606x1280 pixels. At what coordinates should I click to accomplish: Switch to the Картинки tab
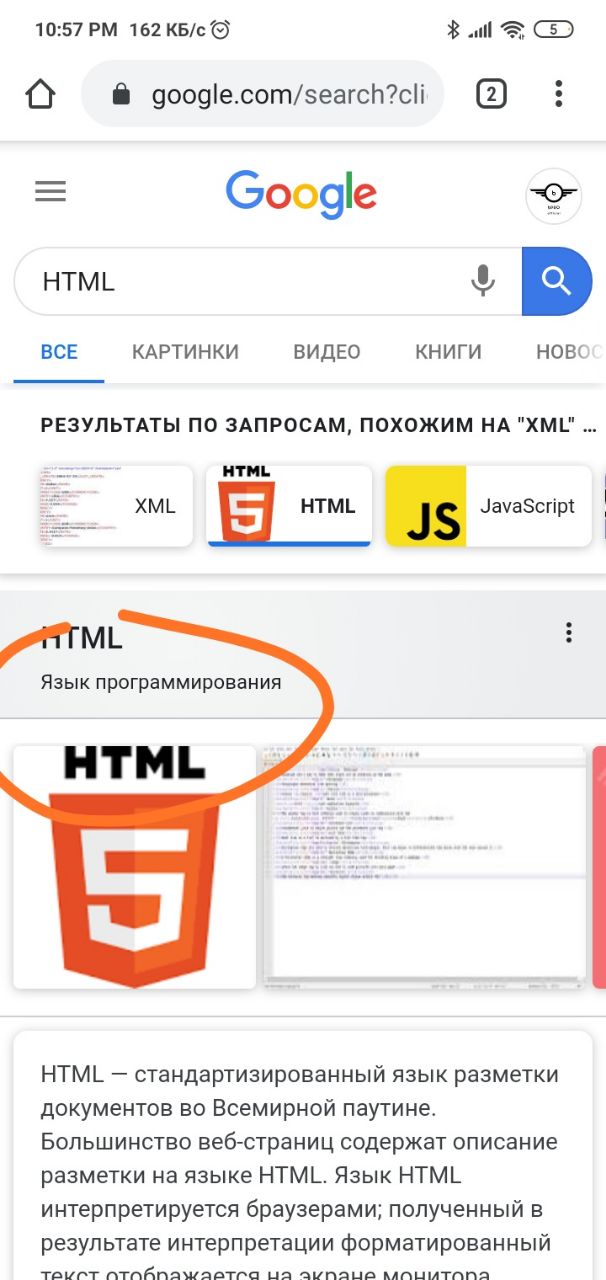tap(185, 352)
